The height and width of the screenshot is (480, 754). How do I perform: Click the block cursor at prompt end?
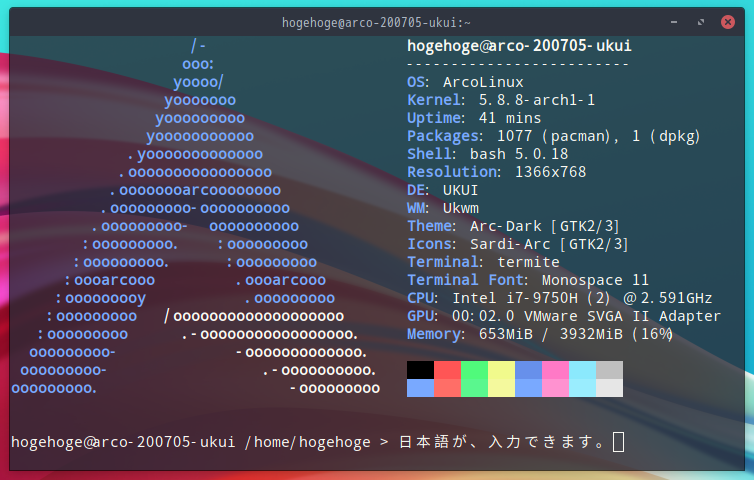[618, 442]
